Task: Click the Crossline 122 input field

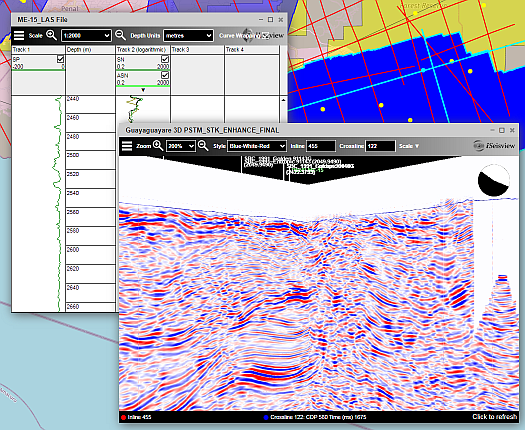Action: pyautogui.click(x=380, y=146)
